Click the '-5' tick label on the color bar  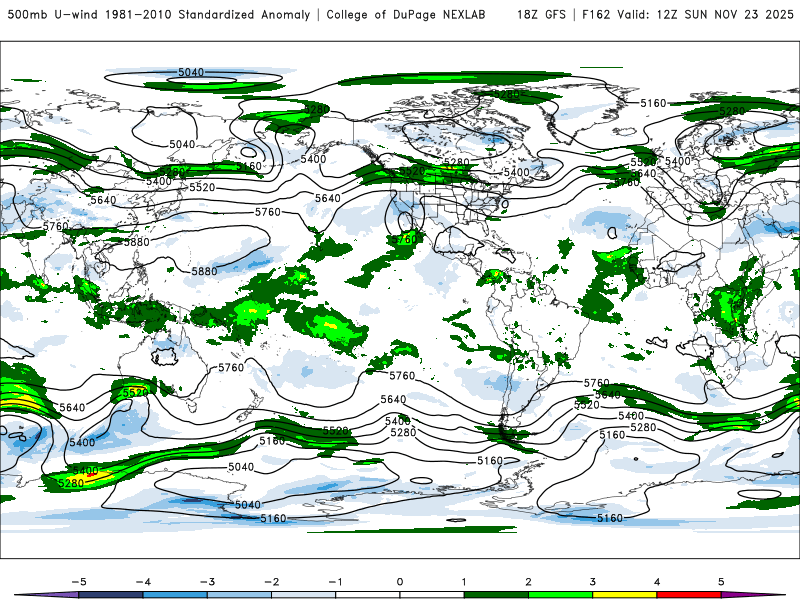79,582
